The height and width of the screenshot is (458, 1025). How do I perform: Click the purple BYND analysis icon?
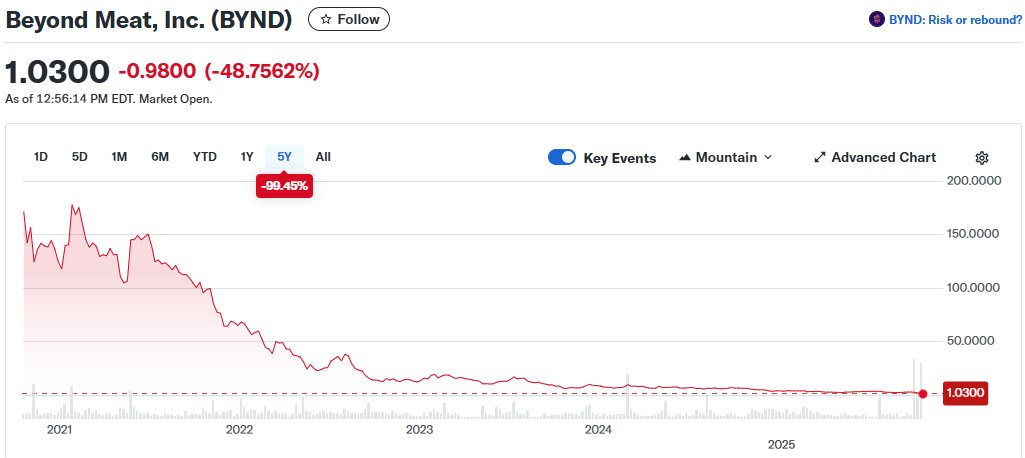(877, 19)
